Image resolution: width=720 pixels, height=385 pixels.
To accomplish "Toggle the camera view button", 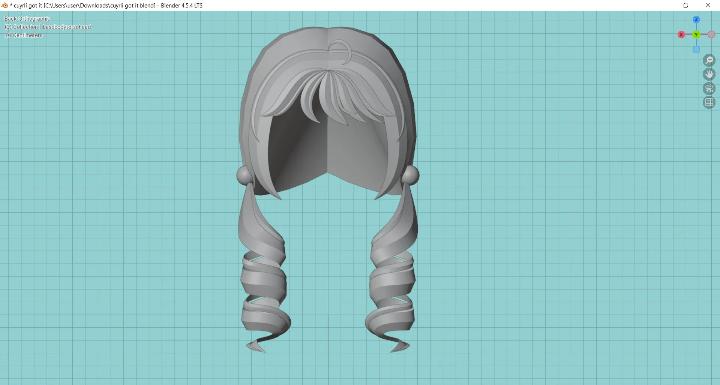I will pyautogui.click(x=709, y=88).
